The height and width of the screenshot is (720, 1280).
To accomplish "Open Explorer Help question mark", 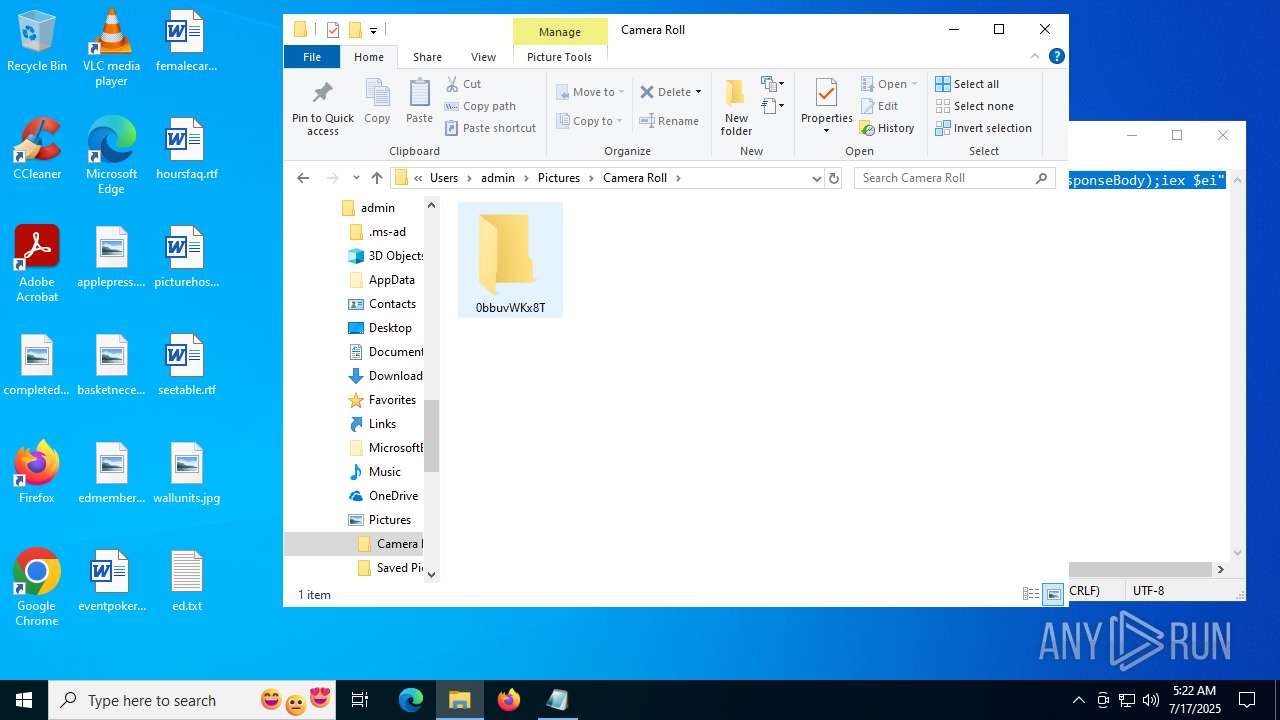I will point(1056,57).
